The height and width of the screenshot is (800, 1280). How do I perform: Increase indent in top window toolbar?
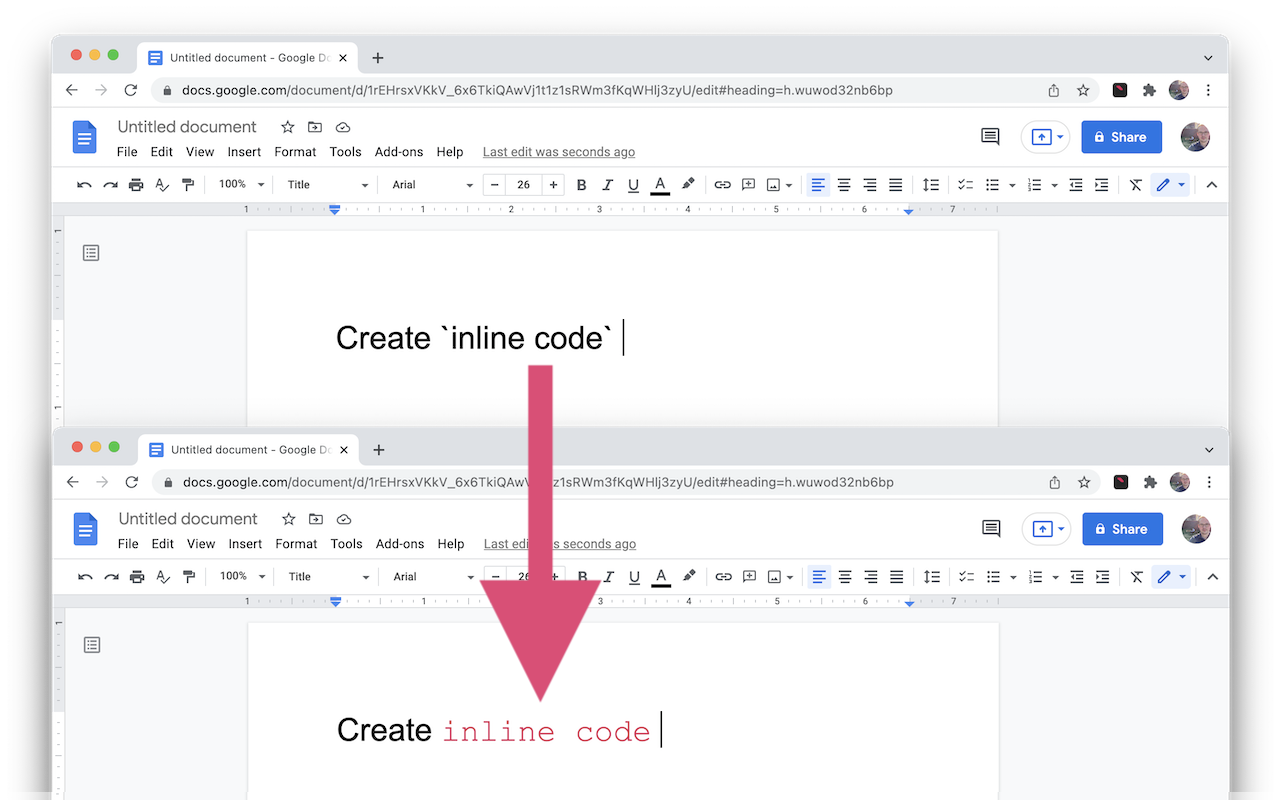pos(1101,185)
